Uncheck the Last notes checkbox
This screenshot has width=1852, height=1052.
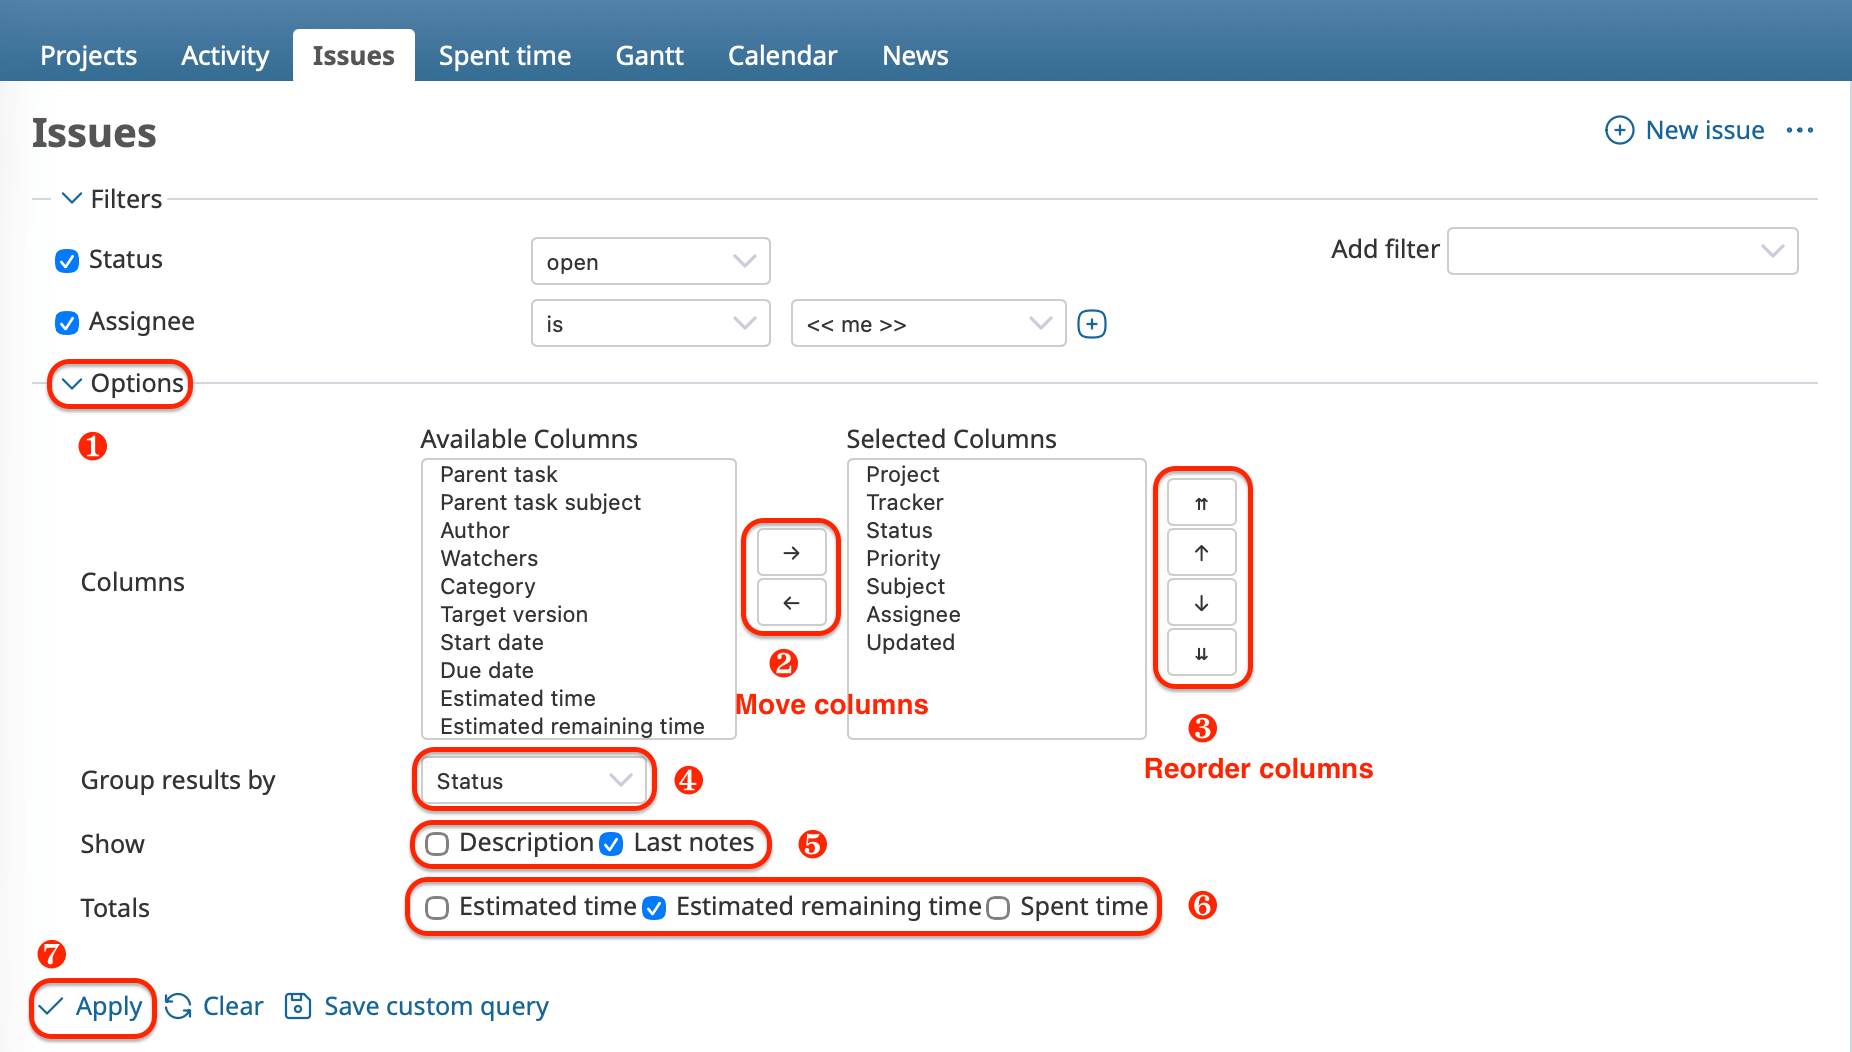[610, 844]
